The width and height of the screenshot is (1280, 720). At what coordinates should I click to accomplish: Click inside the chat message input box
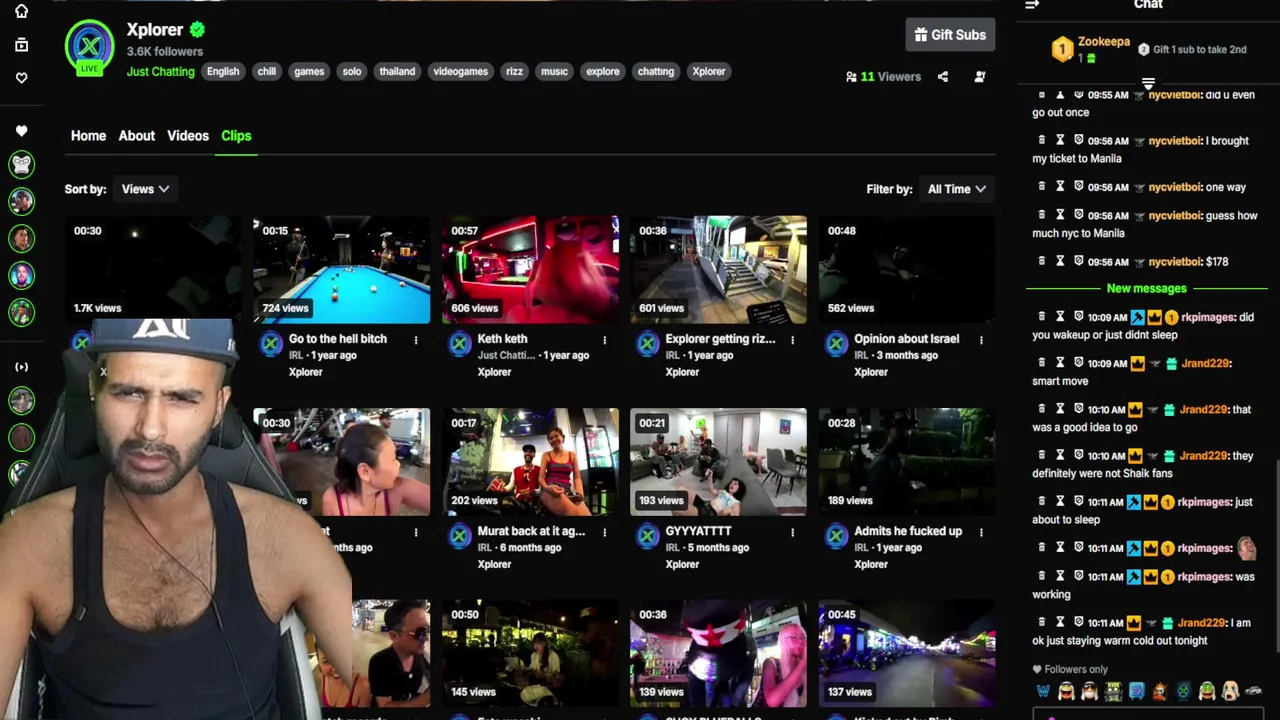click(1147, 714)
